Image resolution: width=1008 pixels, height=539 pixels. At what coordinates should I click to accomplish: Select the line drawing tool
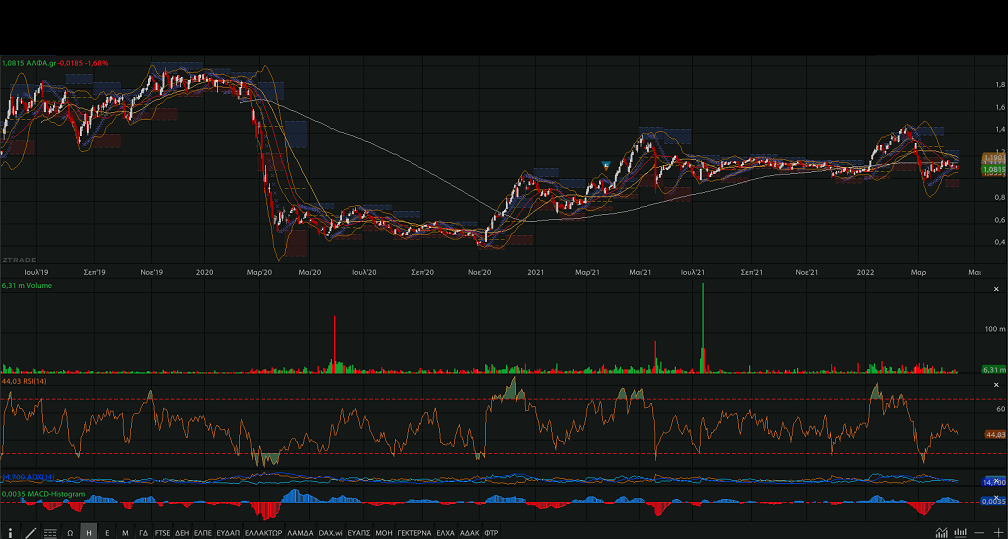tap(30, 533)
